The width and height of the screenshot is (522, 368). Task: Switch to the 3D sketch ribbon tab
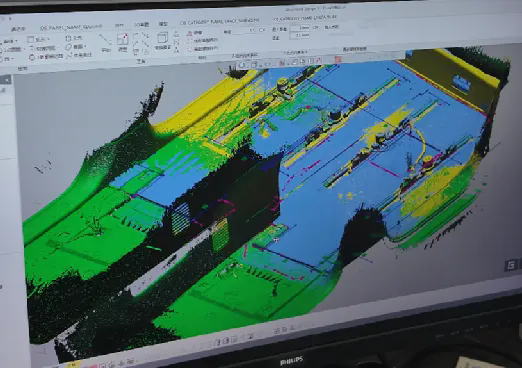pyautogui.click(x=141, y=25)
